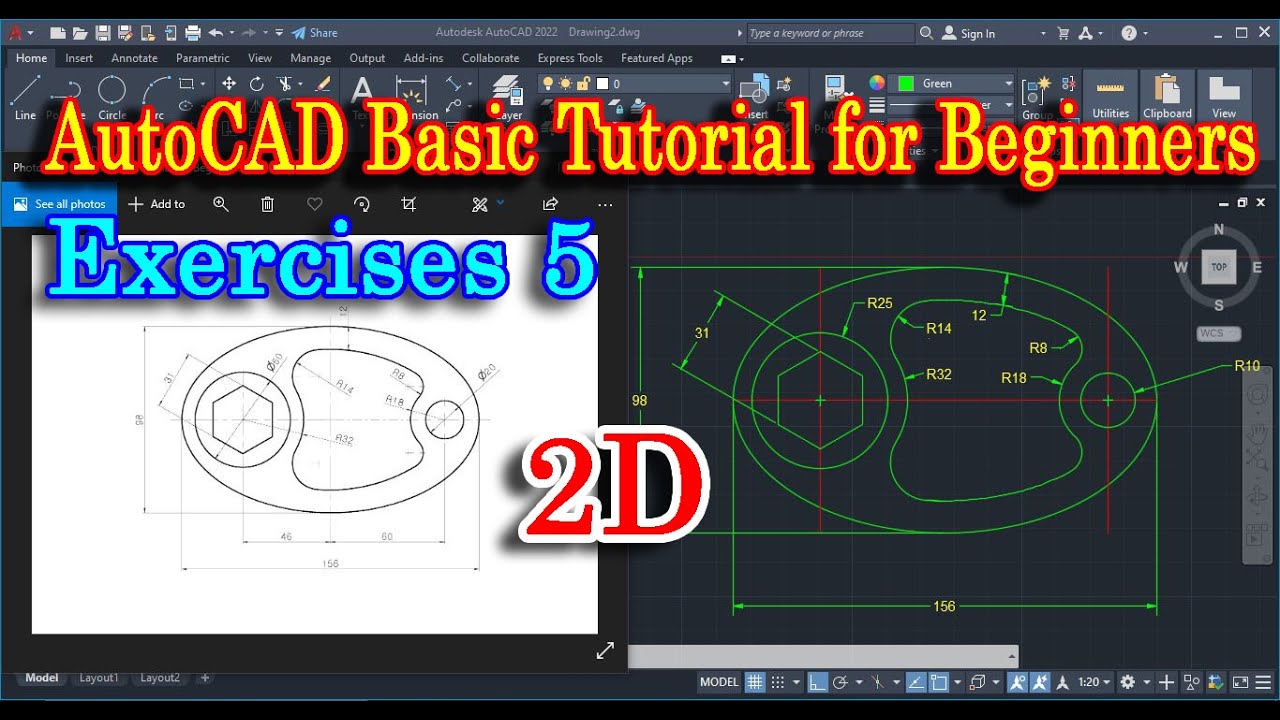Select the Circle tool
Image resolution: width=1280 pixels, height=720 pixels.
coord(112,97)
